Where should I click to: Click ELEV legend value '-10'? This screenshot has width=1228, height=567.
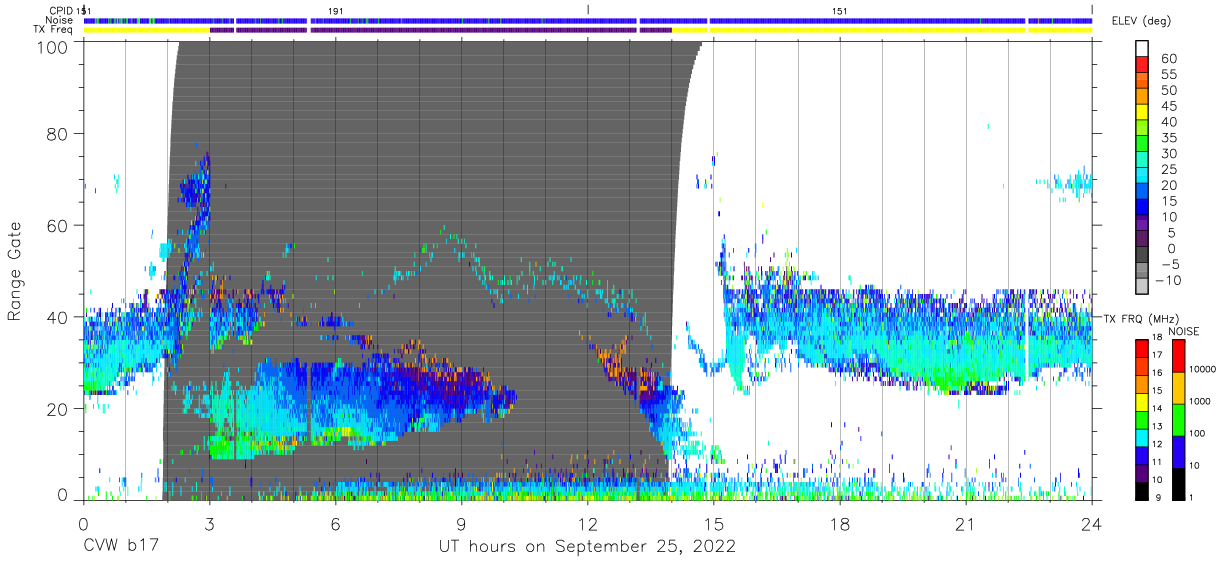(1168, 281)
